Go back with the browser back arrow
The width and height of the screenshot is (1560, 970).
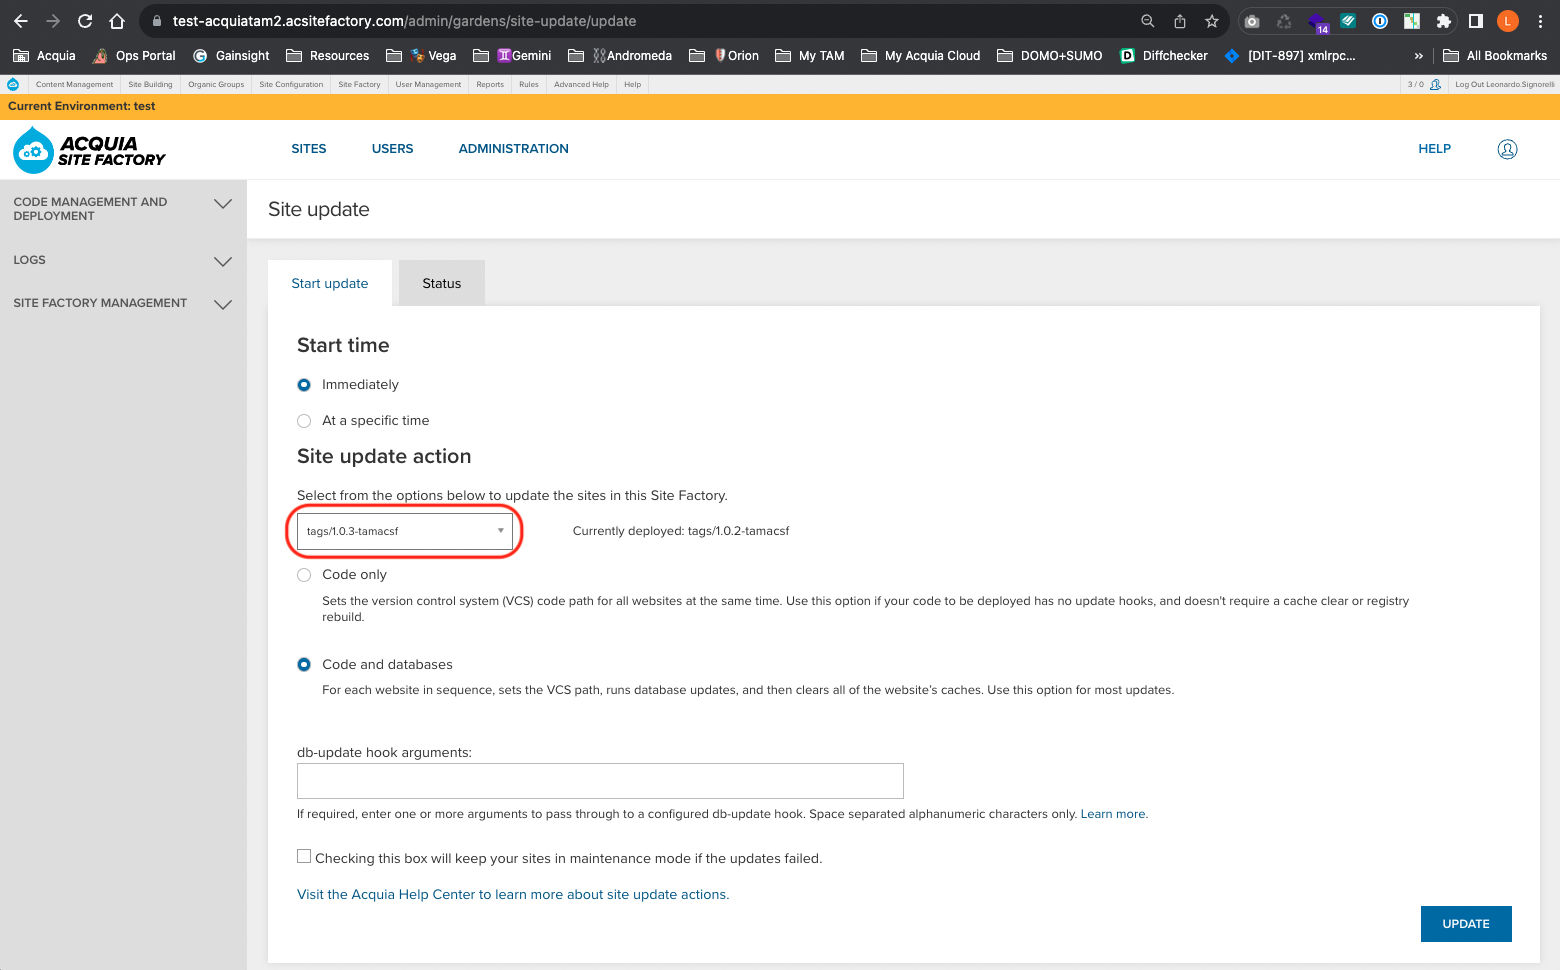pos(21,21)
